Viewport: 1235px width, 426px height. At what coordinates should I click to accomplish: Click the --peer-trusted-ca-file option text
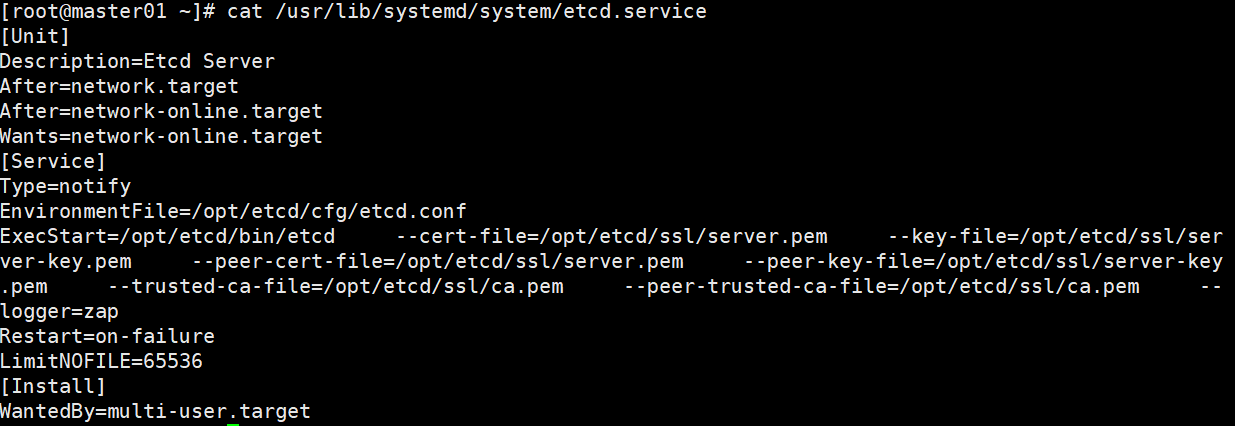[881, 287]
